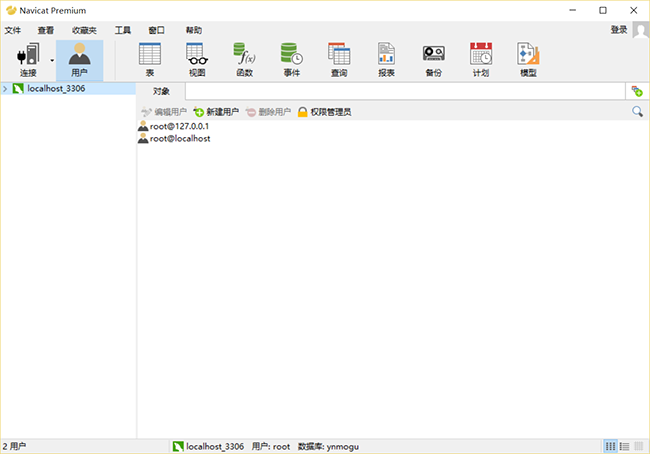
Task: Open the Model (模型) toolbar icon
Action: (528, 60)
